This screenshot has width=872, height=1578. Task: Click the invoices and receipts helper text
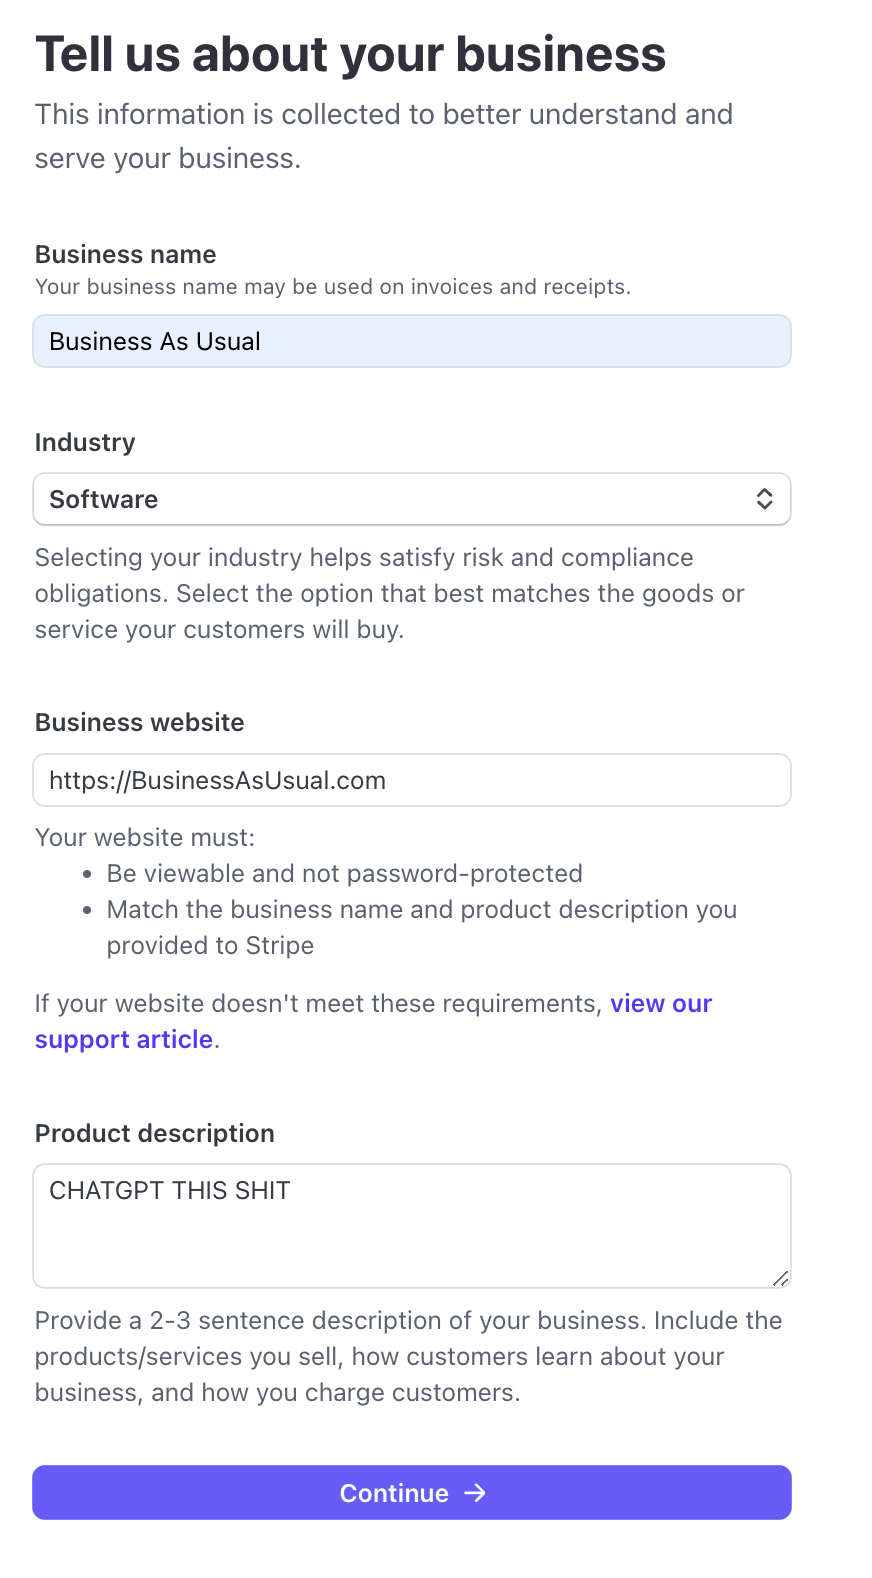point(333,287)
